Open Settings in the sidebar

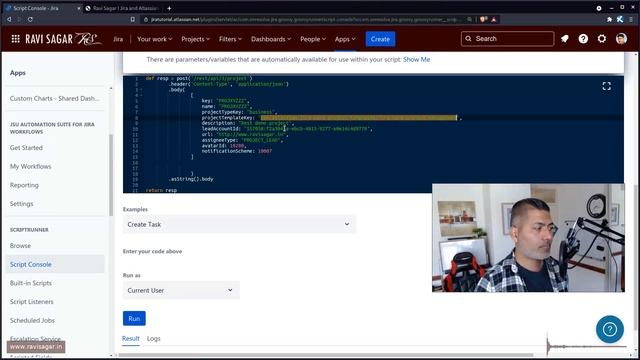22,204
